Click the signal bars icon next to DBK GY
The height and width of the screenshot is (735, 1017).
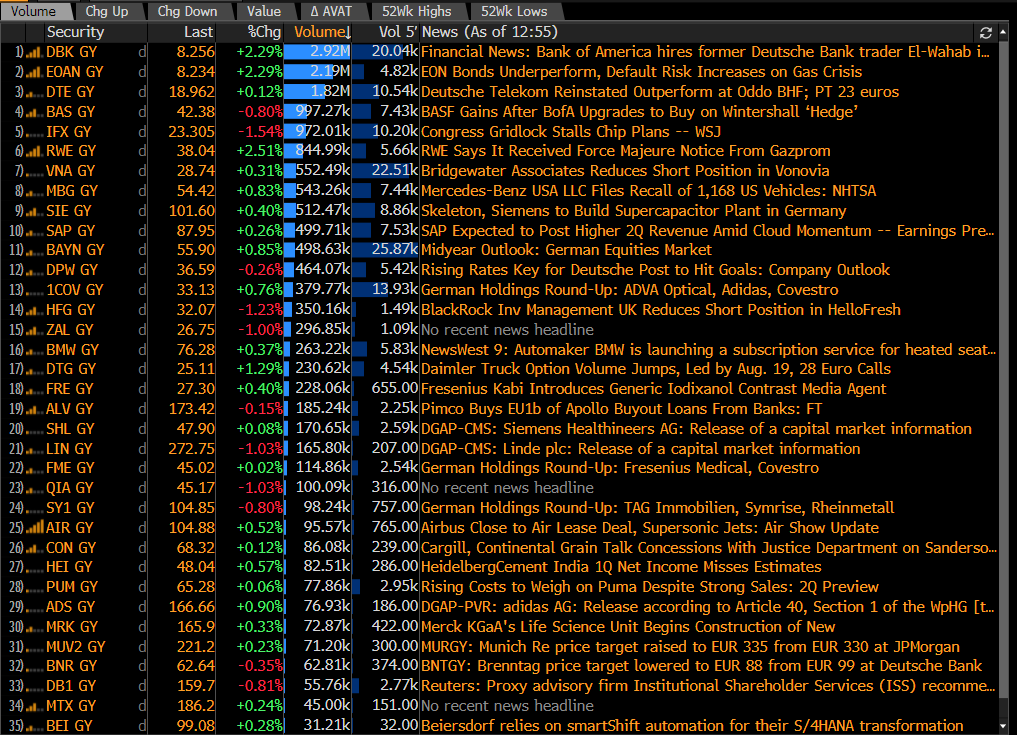tap(34, 53)
